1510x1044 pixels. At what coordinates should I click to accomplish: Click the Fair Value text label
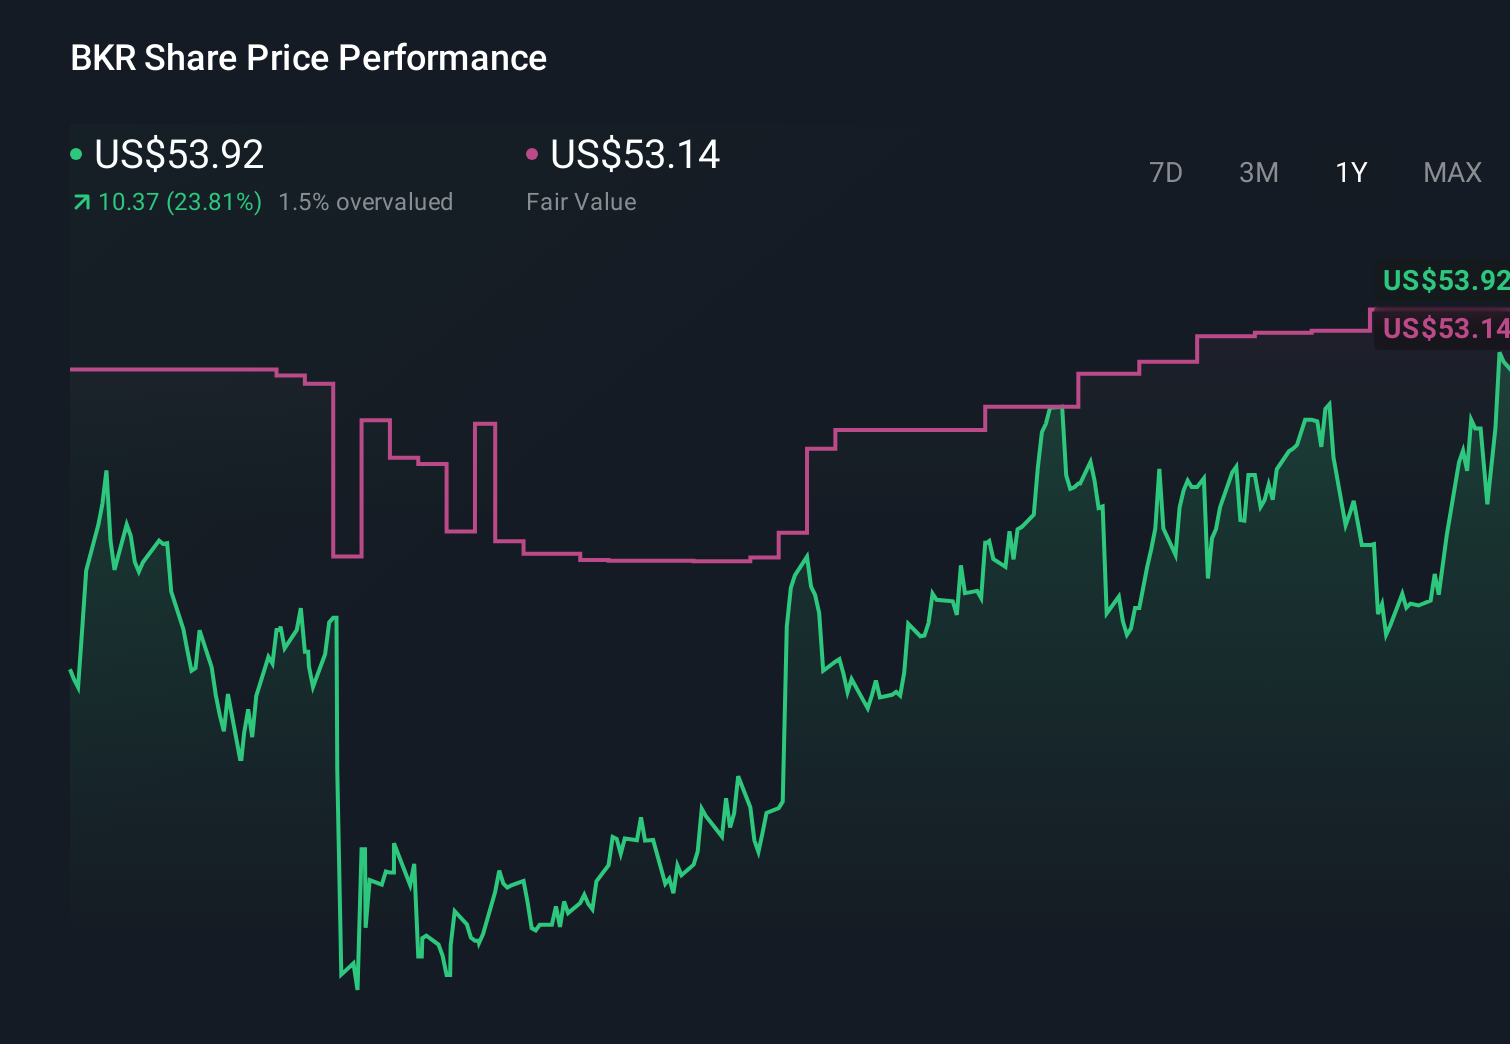point(580,202)
